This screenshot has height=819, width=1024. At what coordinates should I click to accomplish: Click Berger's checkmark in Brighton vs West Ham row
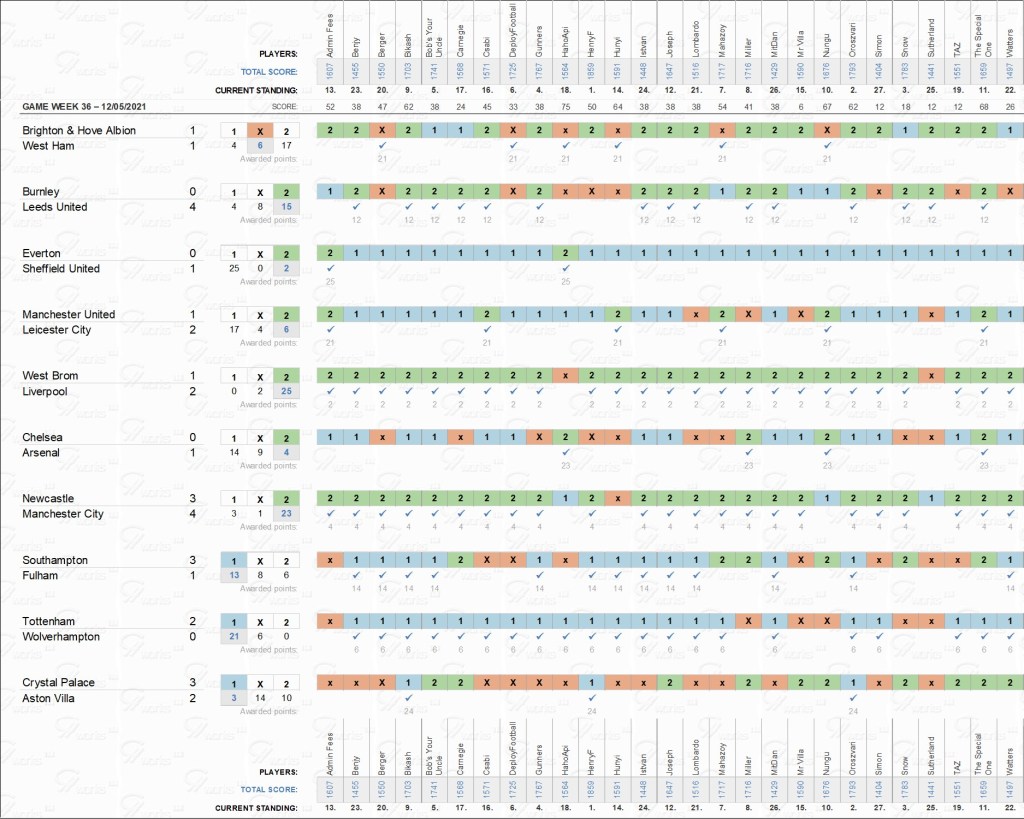coord(382,146)
